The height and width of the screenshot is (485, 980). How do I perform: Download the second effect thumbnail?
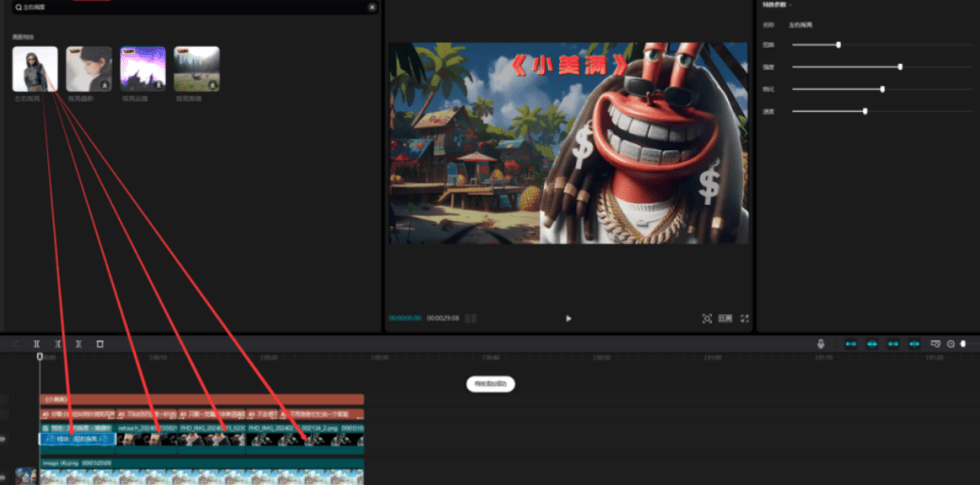coord(104,87)
